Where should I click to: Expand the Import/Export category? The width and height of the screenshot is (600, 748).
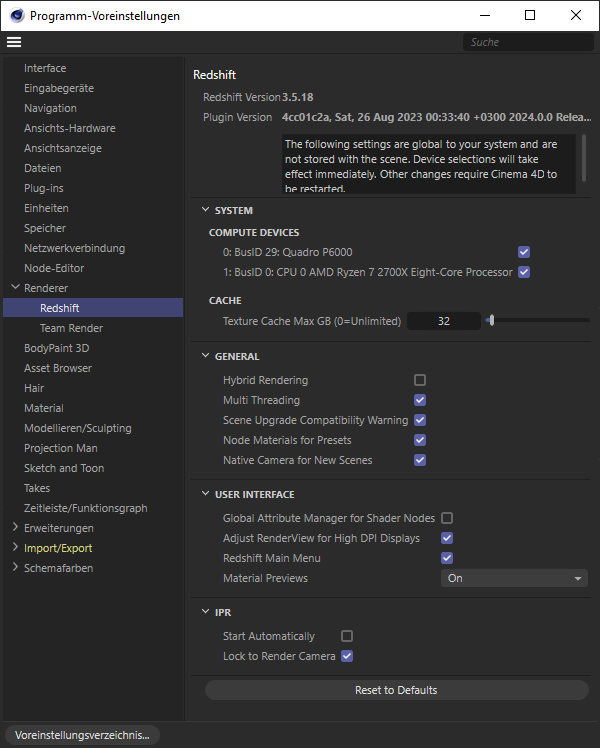[15, 548]
